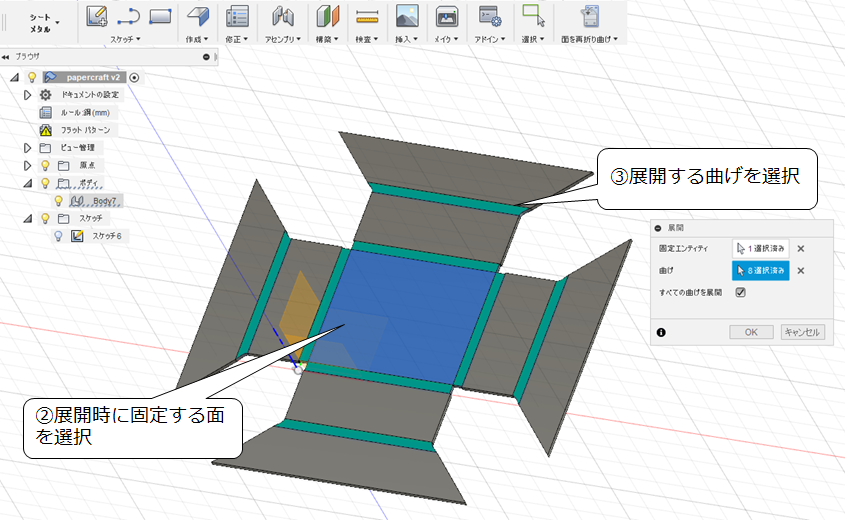
Task: Collapse the ブラウザ panel with the double arrows
Action: coord(5,57)
